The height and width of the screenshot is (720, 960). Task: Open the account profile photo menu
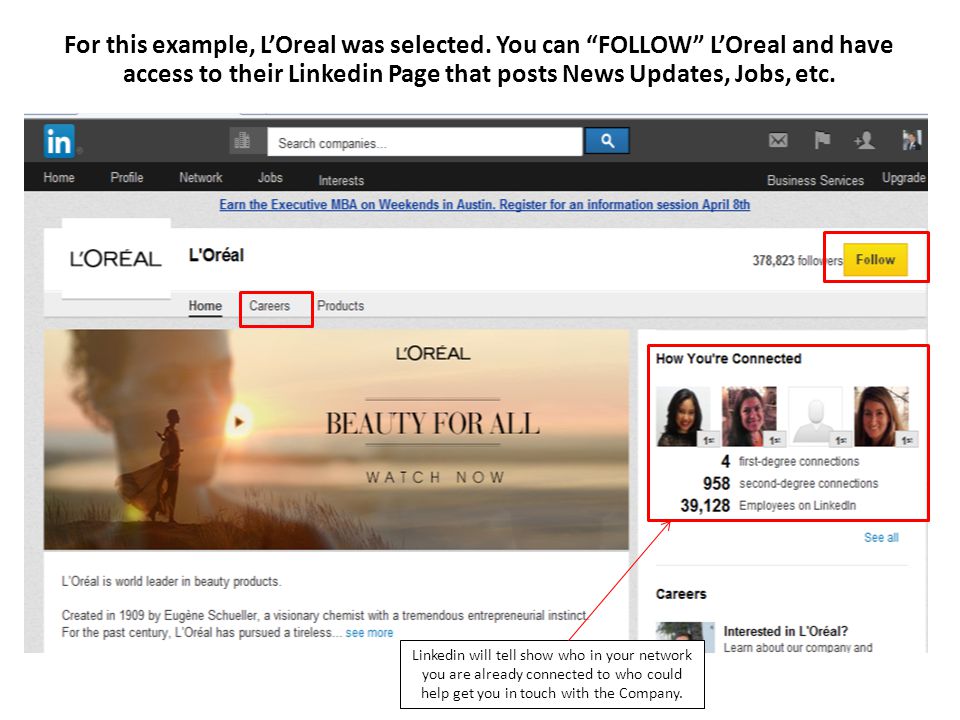912,140
